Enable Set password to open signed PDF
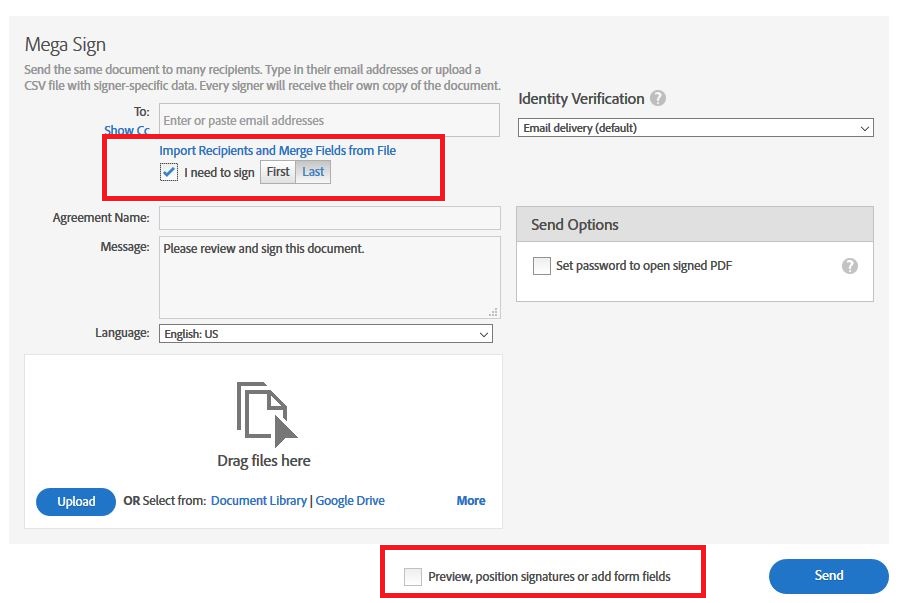900x603 pixels. pos(541,266)
